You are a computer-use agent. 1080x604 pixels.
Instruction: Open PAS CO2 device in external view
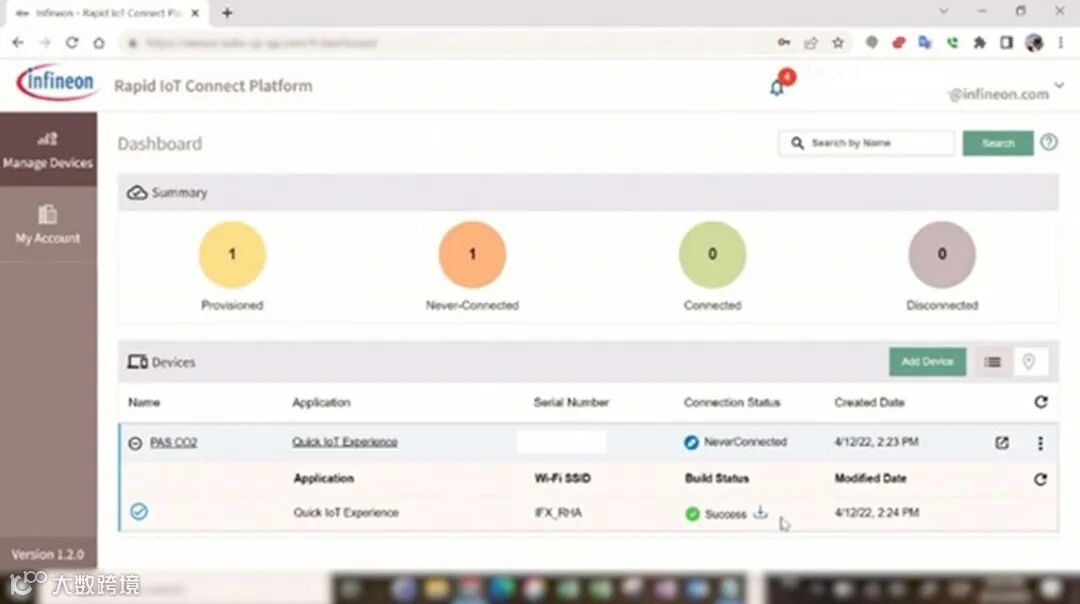coord(1001,443)
